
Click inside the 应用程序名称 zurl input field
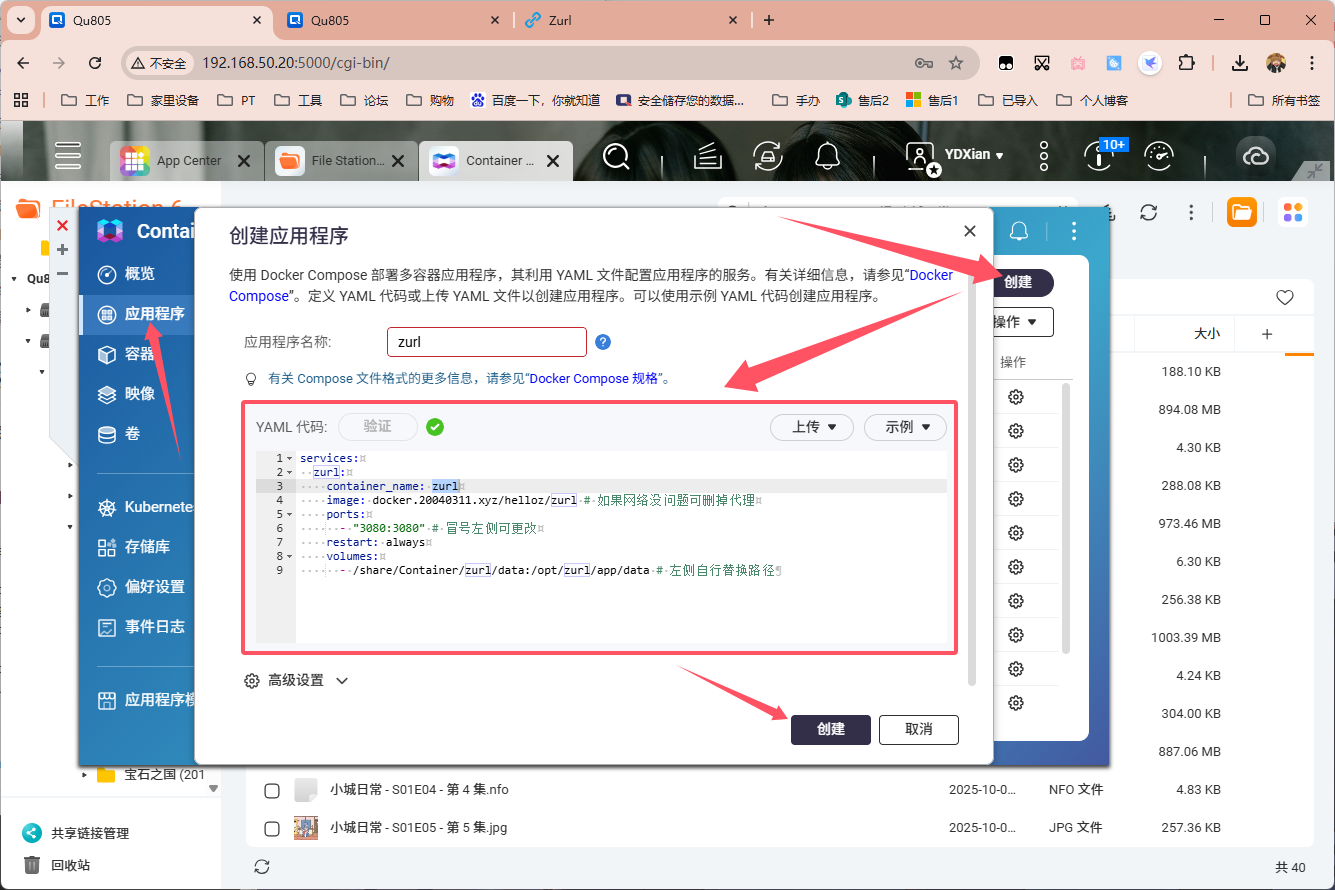(487, 341)
